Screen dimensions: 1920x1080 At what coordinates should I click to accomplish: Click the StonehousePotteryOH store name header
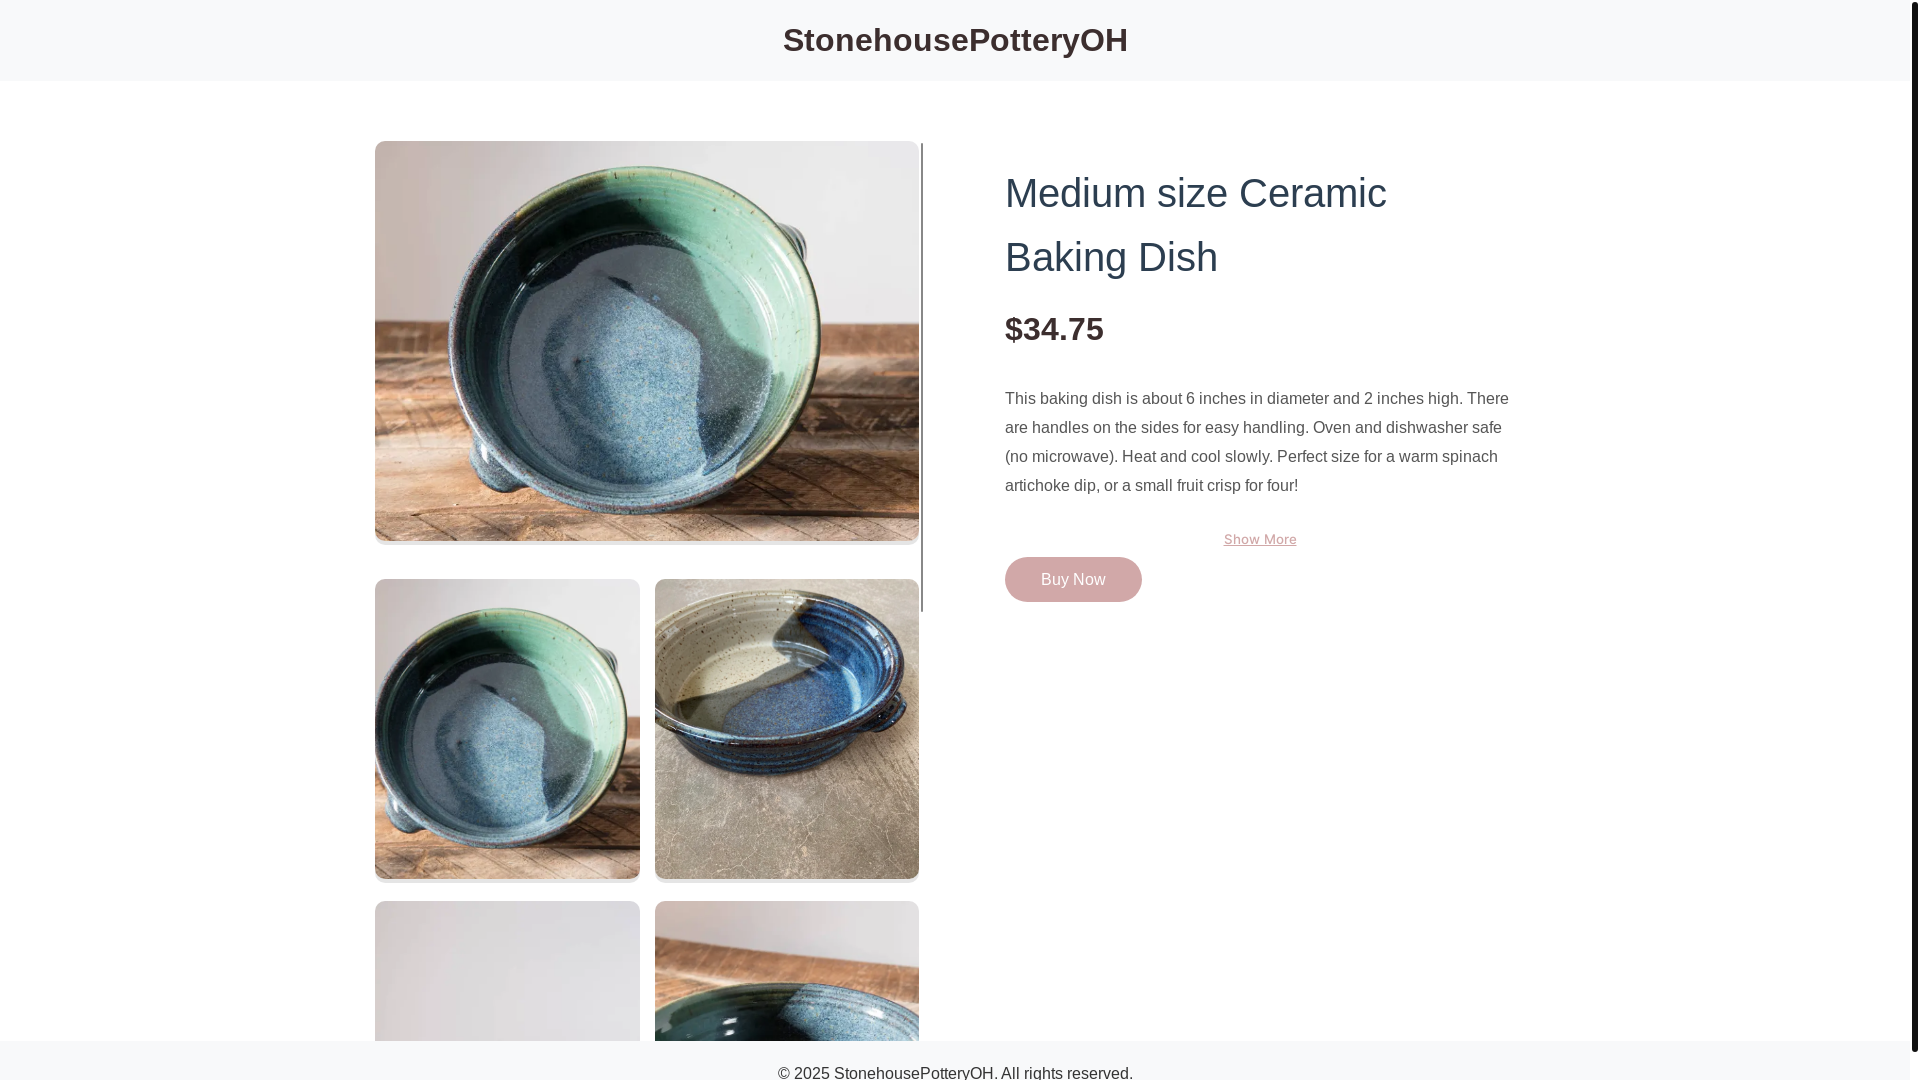[x=955, y=40]
